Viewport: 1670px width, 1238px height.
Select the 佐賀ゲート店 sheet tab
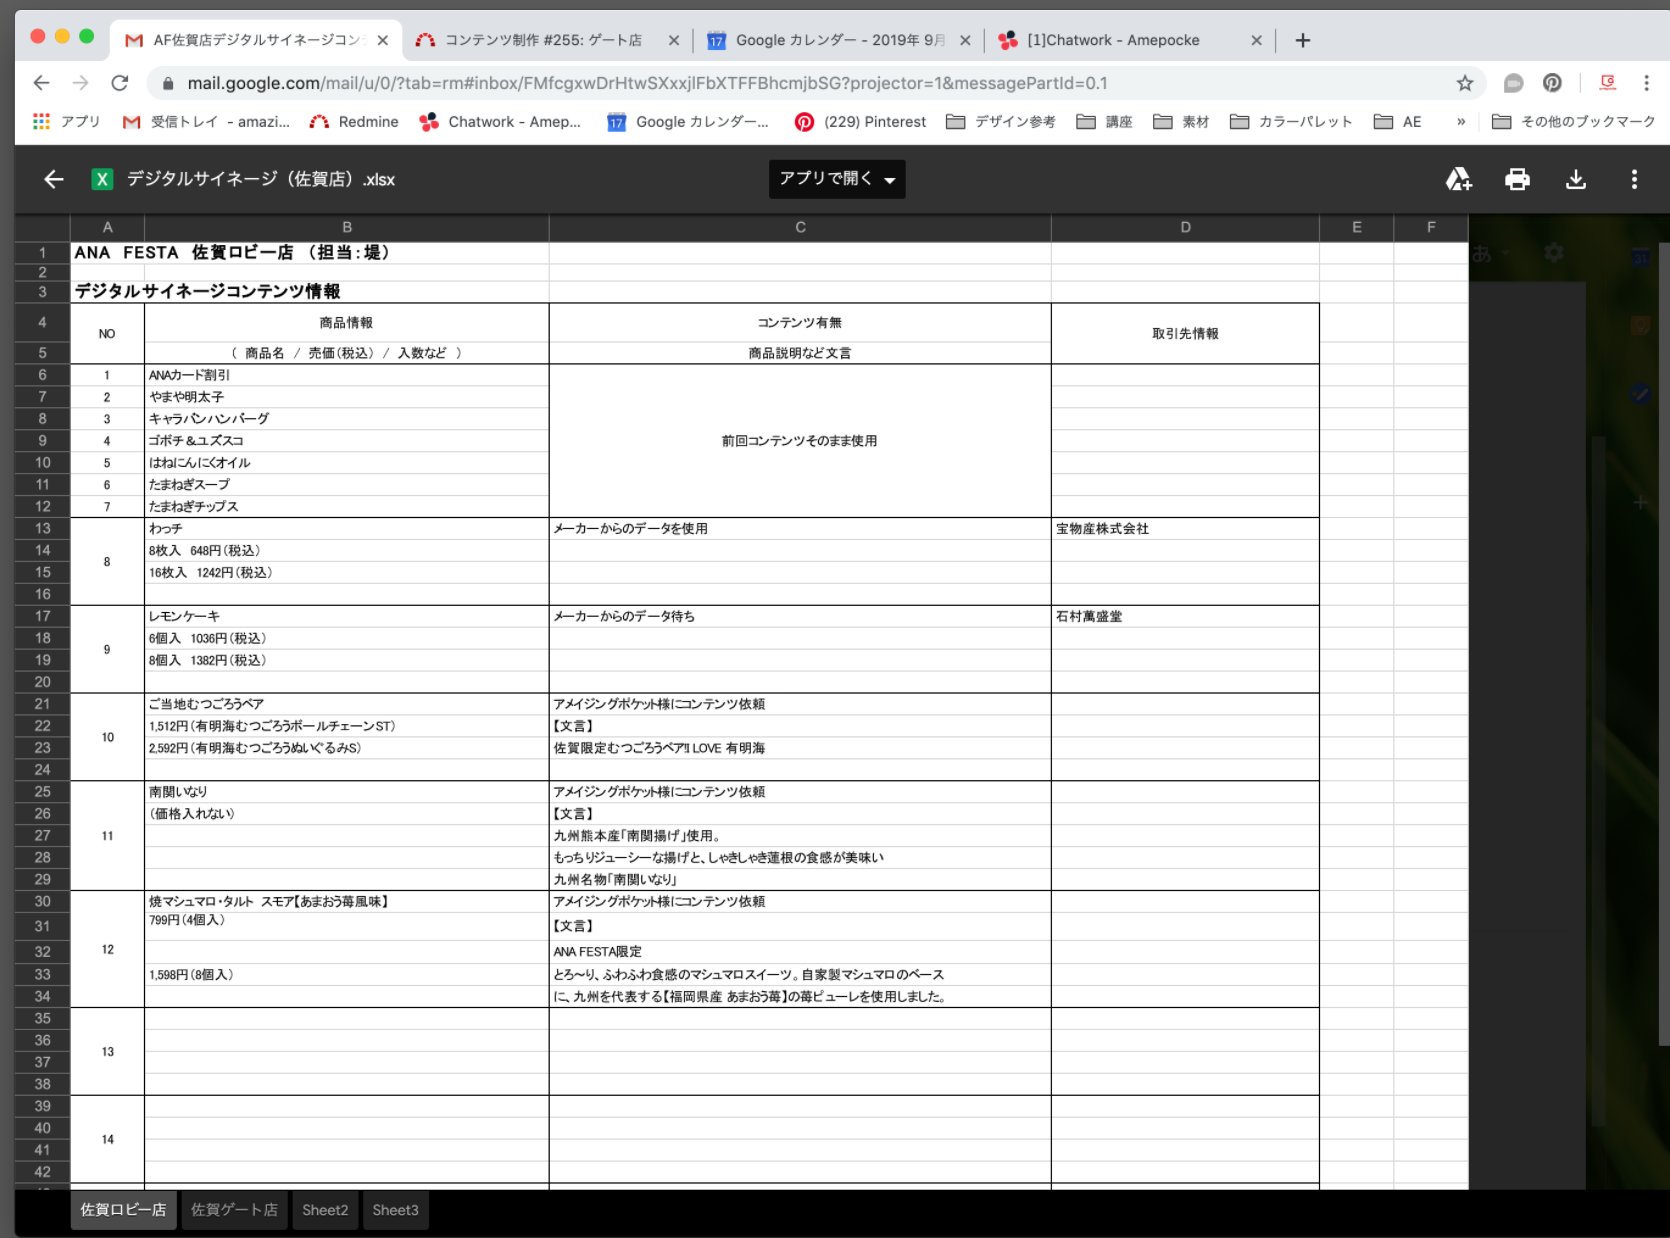[x=234, y=1210]
